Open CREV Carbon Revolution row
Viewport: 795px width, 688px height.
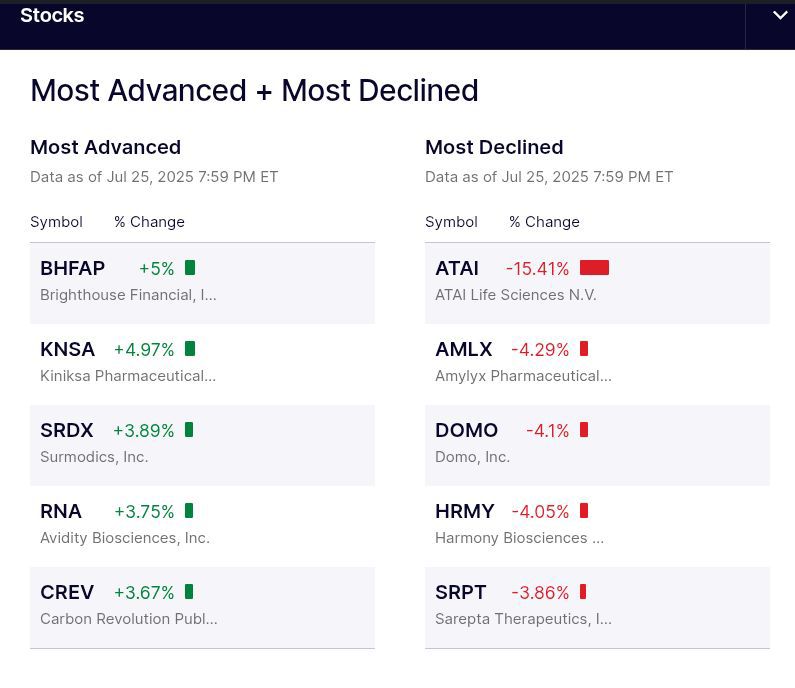[x=67, y=593]
